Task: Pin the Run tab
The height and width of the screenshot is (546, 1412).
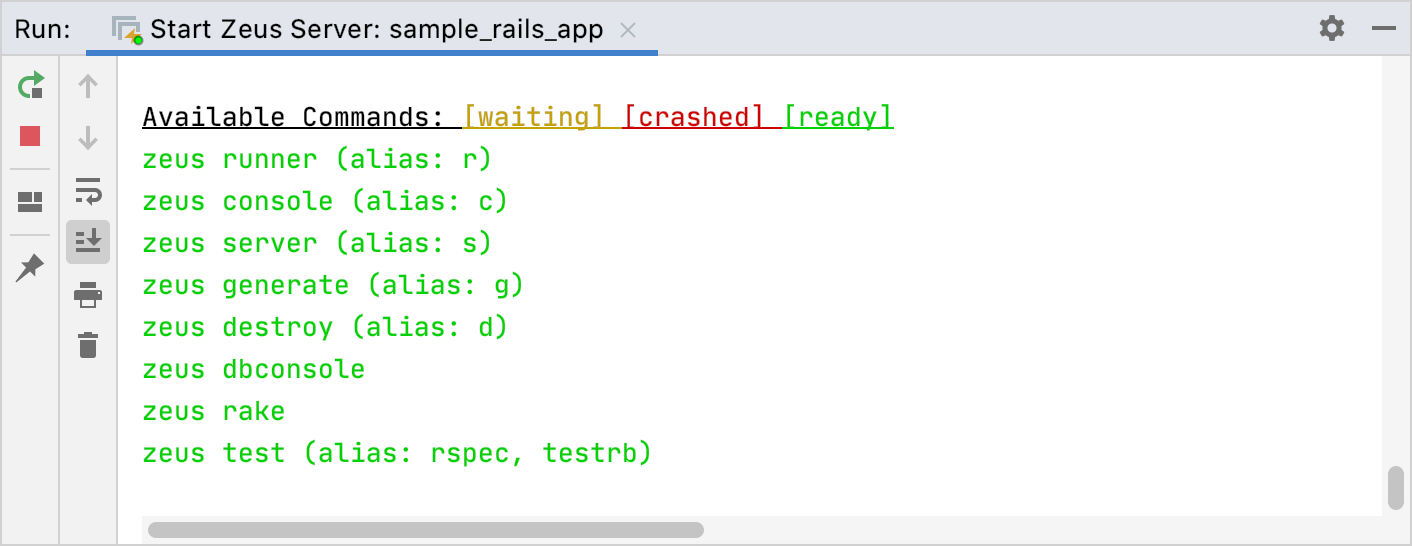Action: (x=30, y=267)
